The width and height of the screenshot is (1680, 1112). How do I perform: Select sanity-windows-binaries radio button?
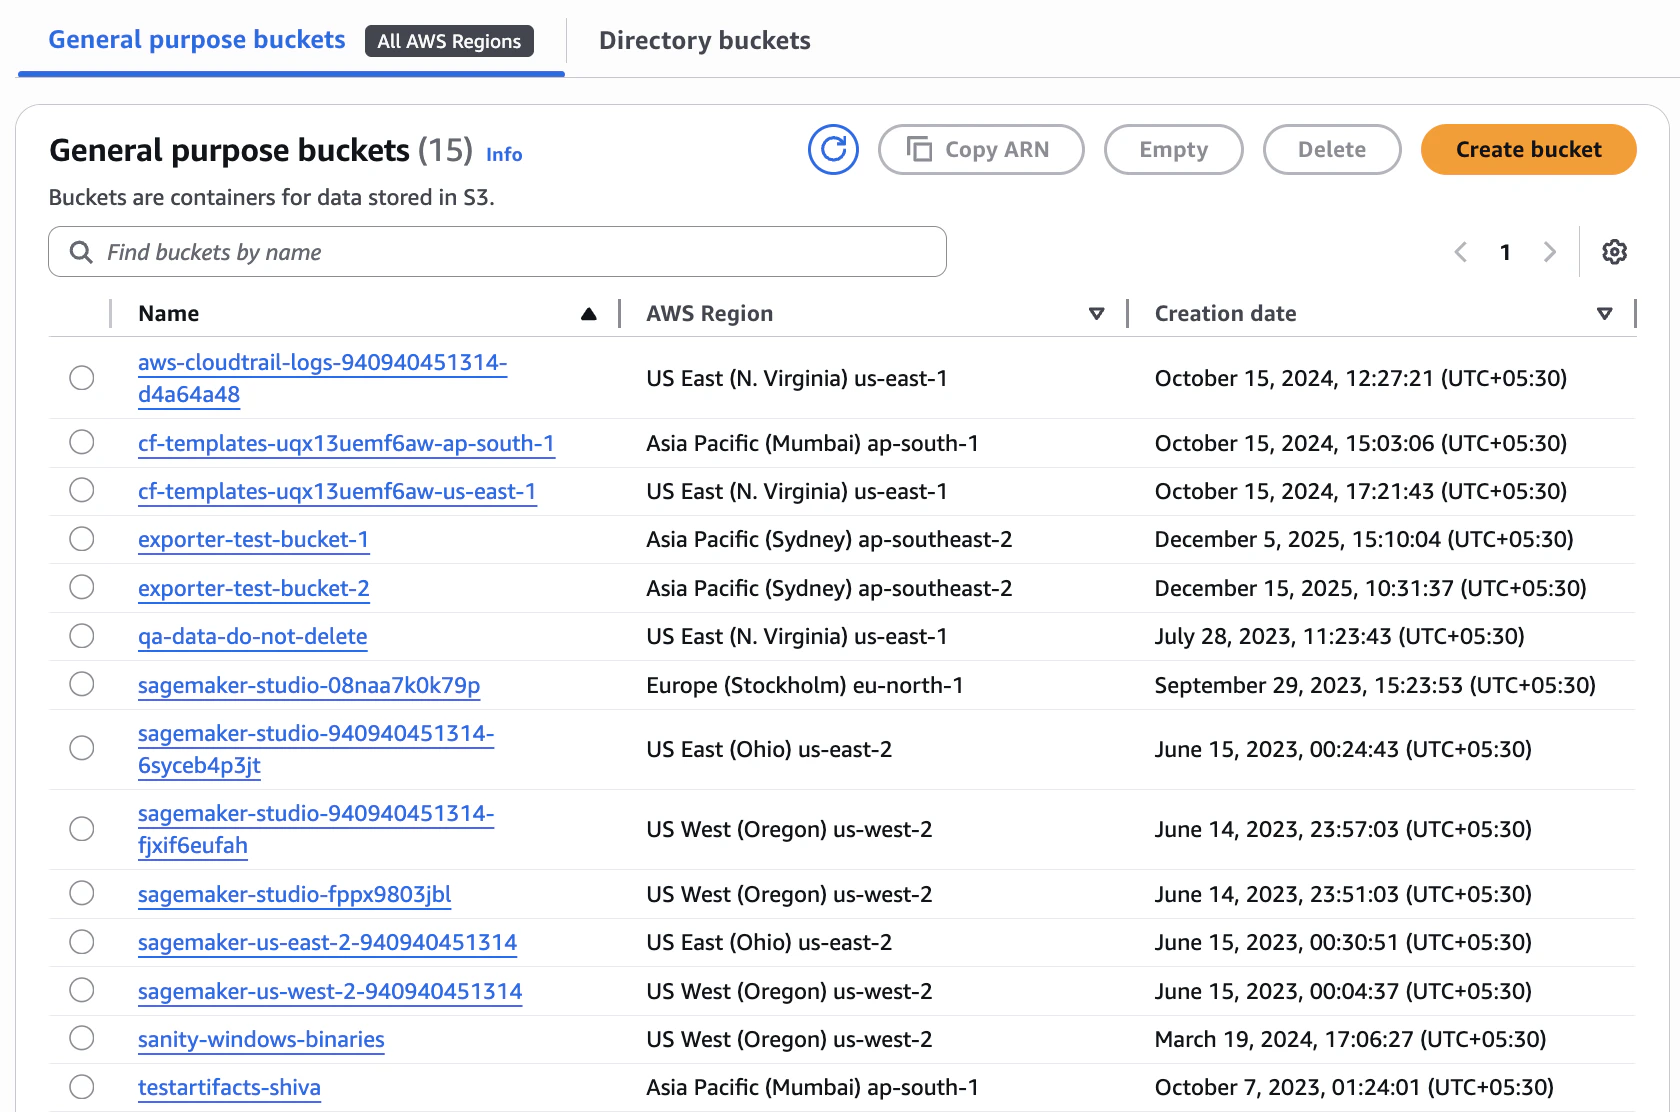click(82, 1038)
